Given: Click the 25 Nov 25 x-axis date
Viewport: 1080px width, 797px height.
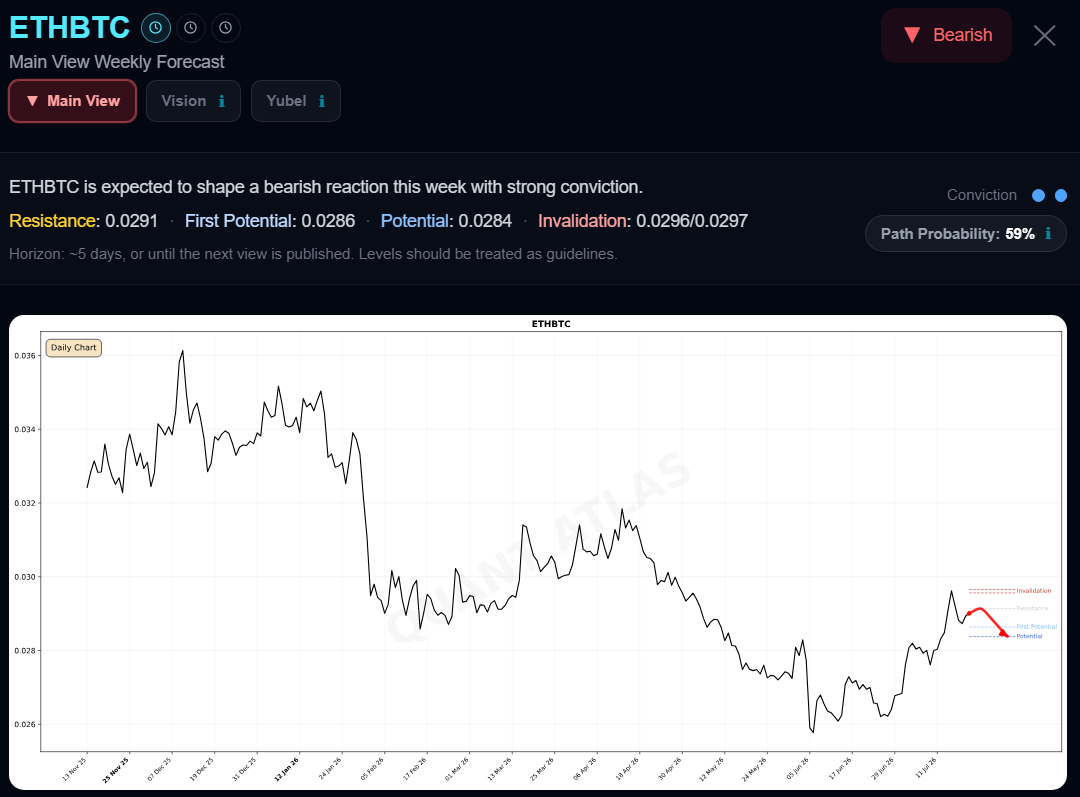Looking at the screenshot, I should pyautogui.click(x=116, y=769).
